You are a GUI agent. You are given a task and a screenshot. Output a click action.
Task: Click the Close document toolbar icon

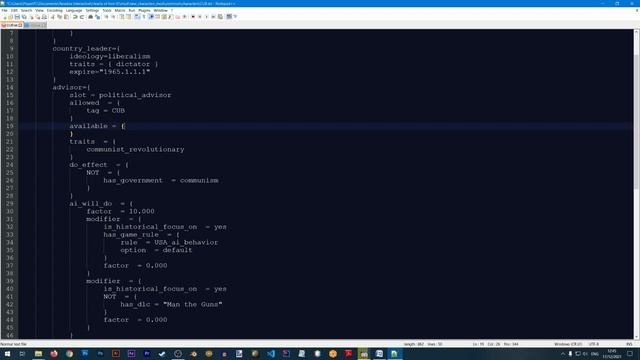[32, 17]
